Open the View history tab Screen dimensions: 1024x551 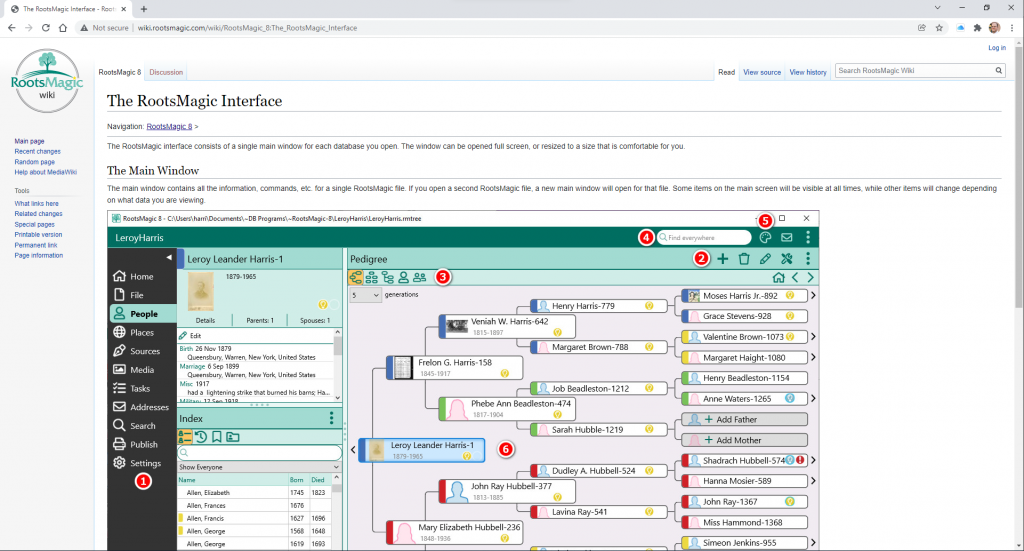pyautogui.click(x=808, y=72)
